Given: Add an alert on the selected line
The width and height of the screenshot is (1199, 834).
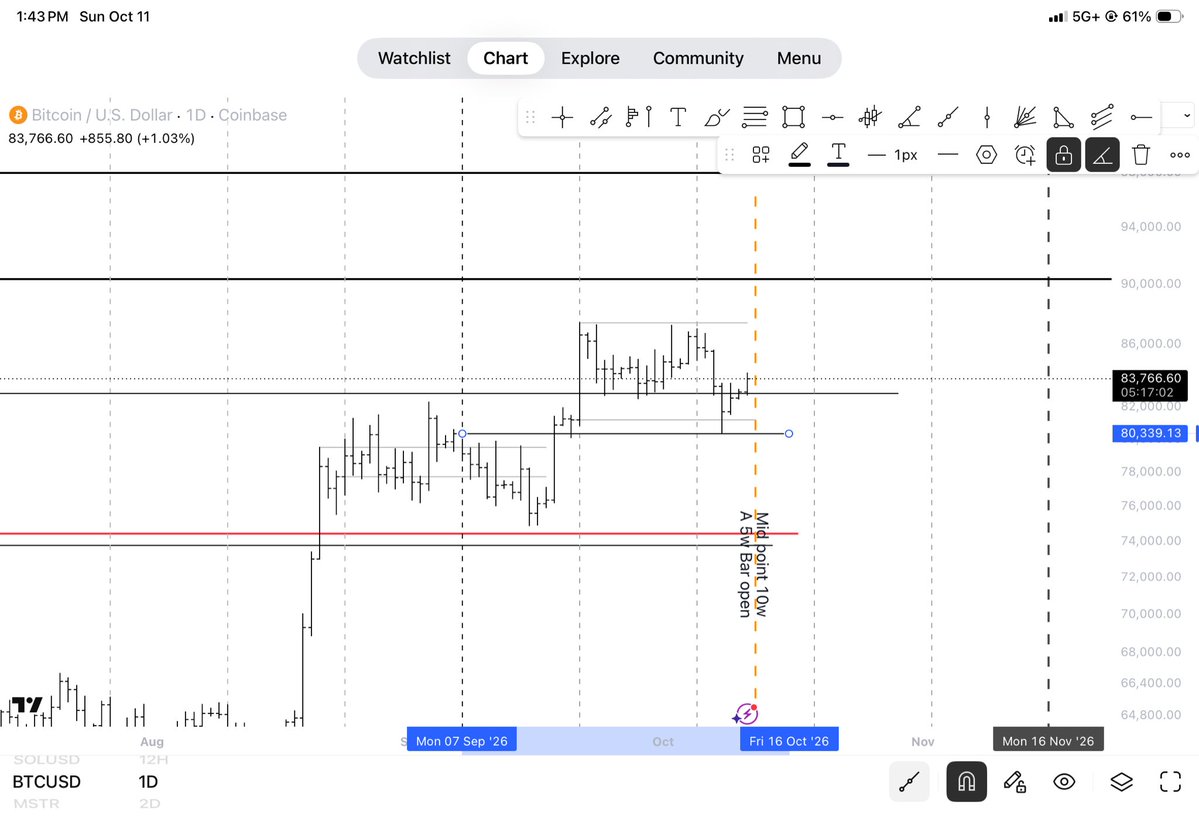Looking at the screenshot, I should tap(1025, 155).
